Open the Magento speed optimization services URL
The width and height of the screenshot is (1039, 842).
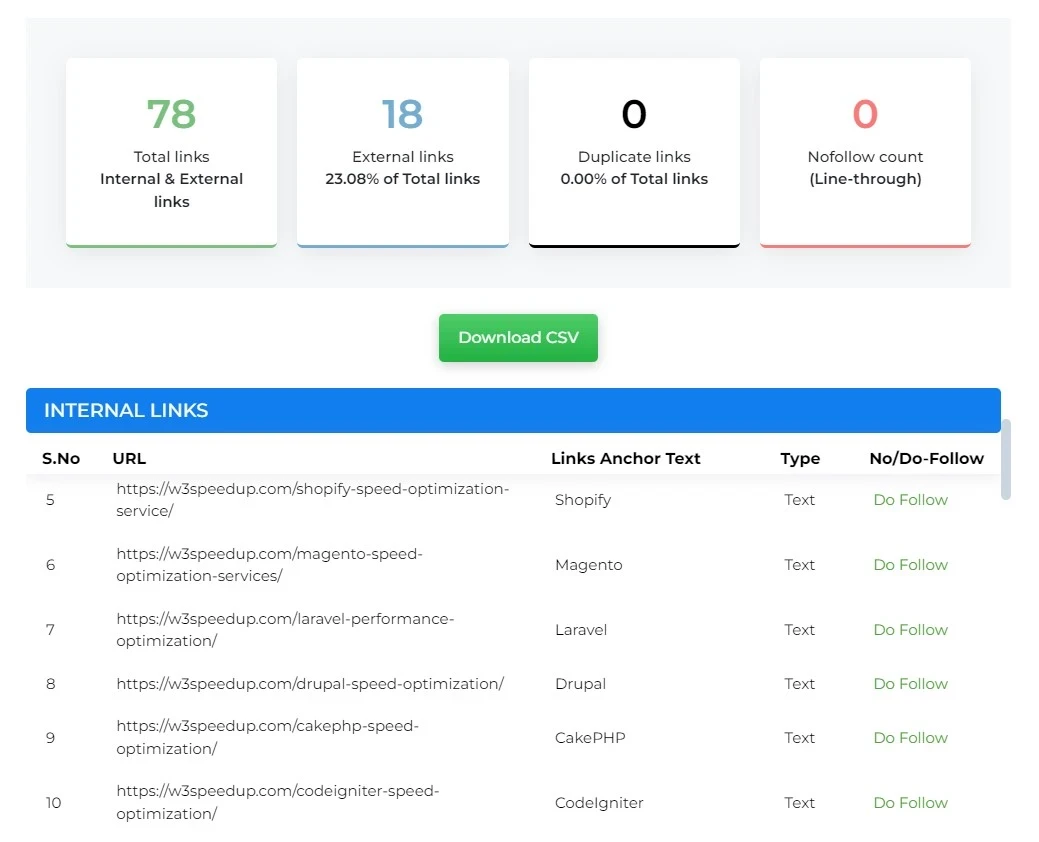(269, 565)
